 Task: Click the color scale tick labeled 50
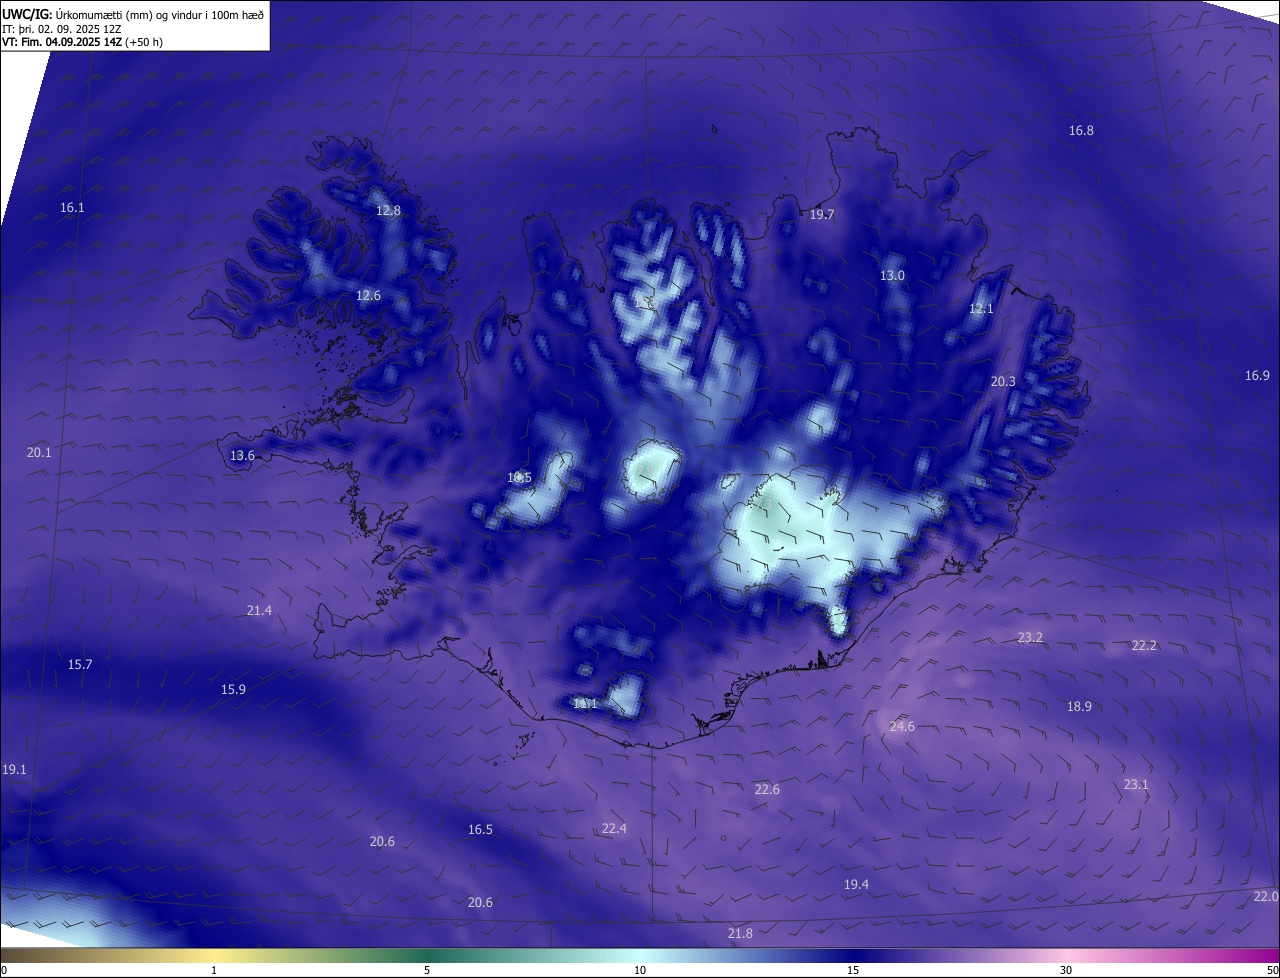click(x=1272, y=971)
